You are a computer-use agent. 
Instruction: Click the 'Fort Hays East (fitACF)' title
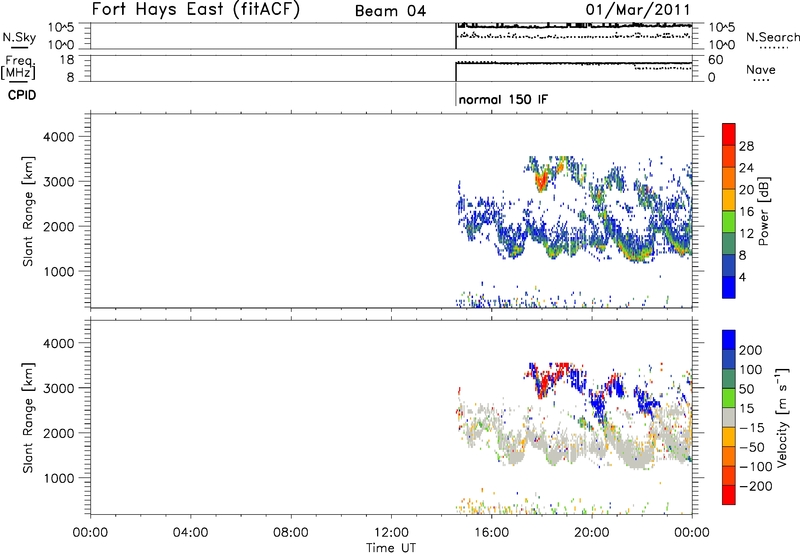tap(195, 9)
